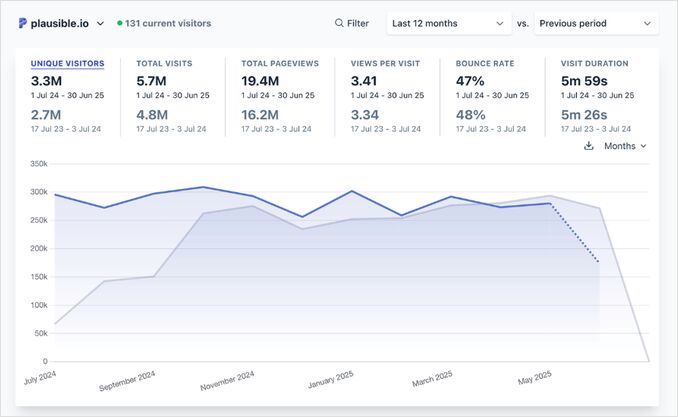The width and height of the screenshot is (678, 417).
Task: Click the green live visitors dot
Action: click(x=120, y=23)
